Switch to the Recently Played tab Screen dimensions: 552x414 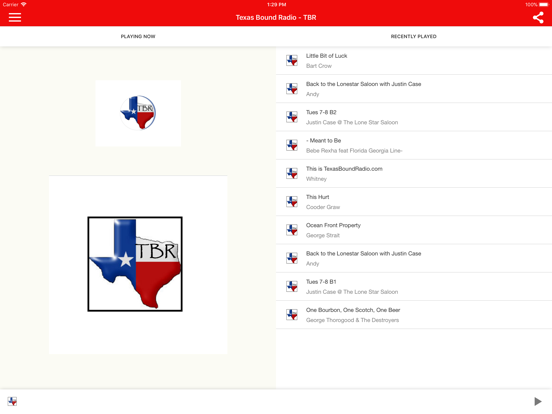pos(414,36)
